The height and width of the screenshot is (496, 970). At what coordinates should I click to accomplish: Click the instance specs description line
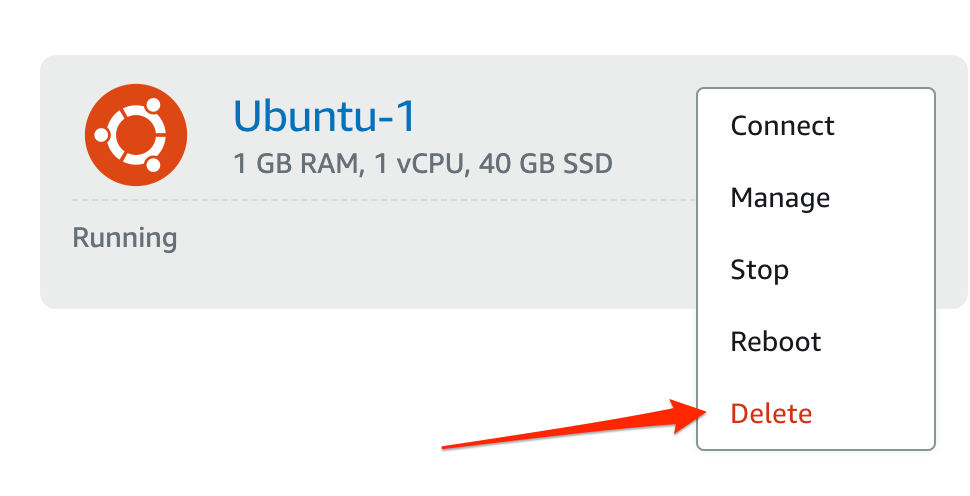click(x=422, y=163)
